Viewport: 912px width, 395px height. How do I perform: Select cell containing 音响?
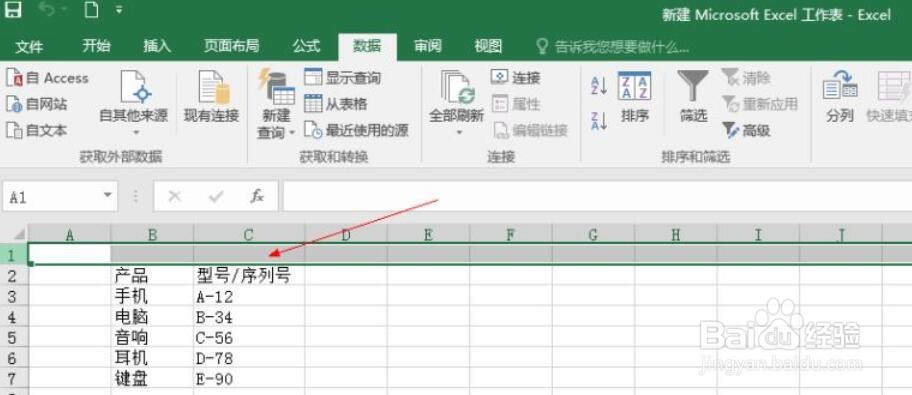(152, 337)
